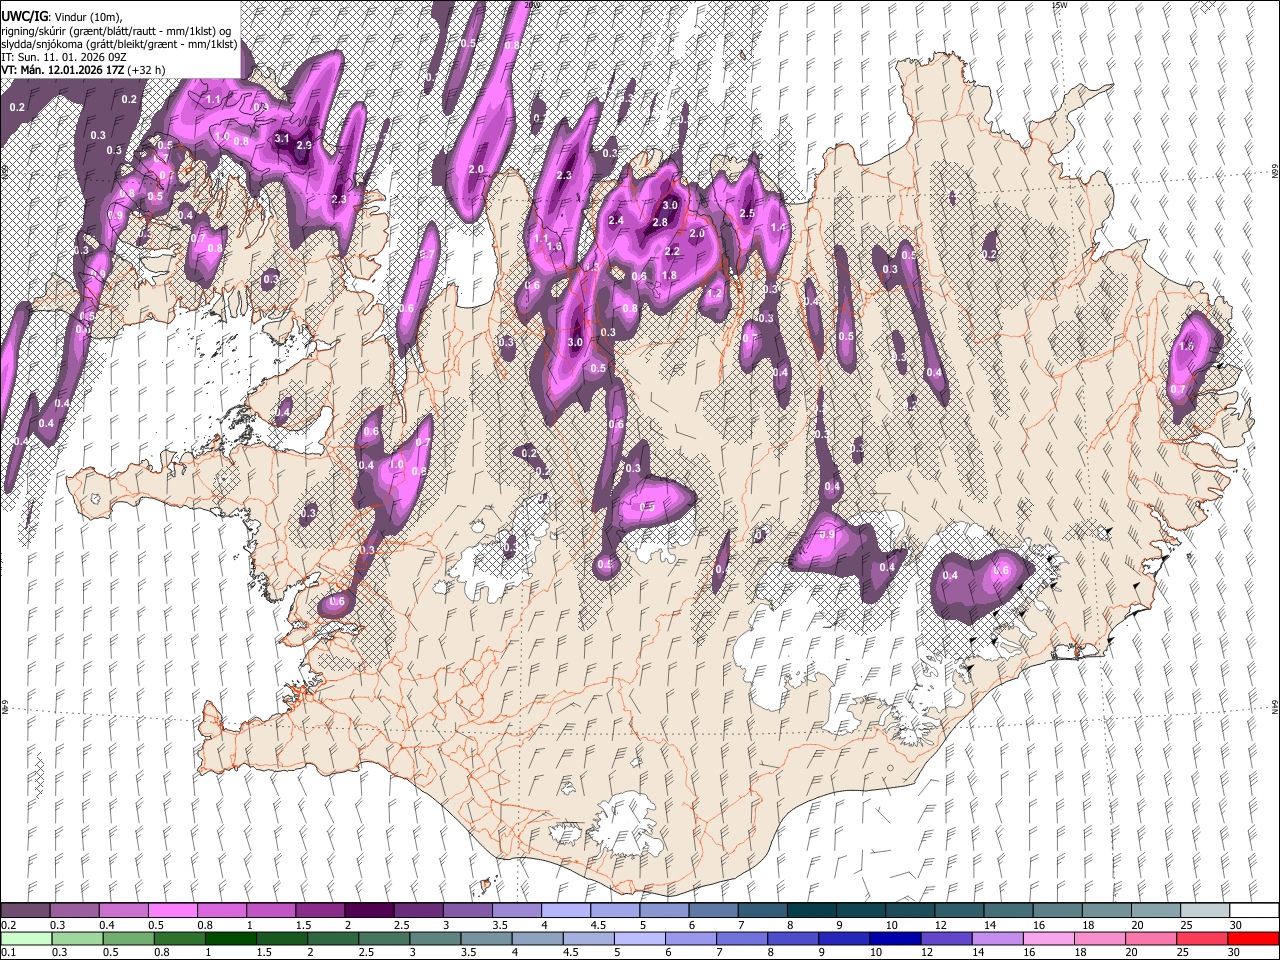Screen dimensions: 1280x960
Task: Pick the bright pink 0.5 swatch in snow scale
Action: pos(173,911)
